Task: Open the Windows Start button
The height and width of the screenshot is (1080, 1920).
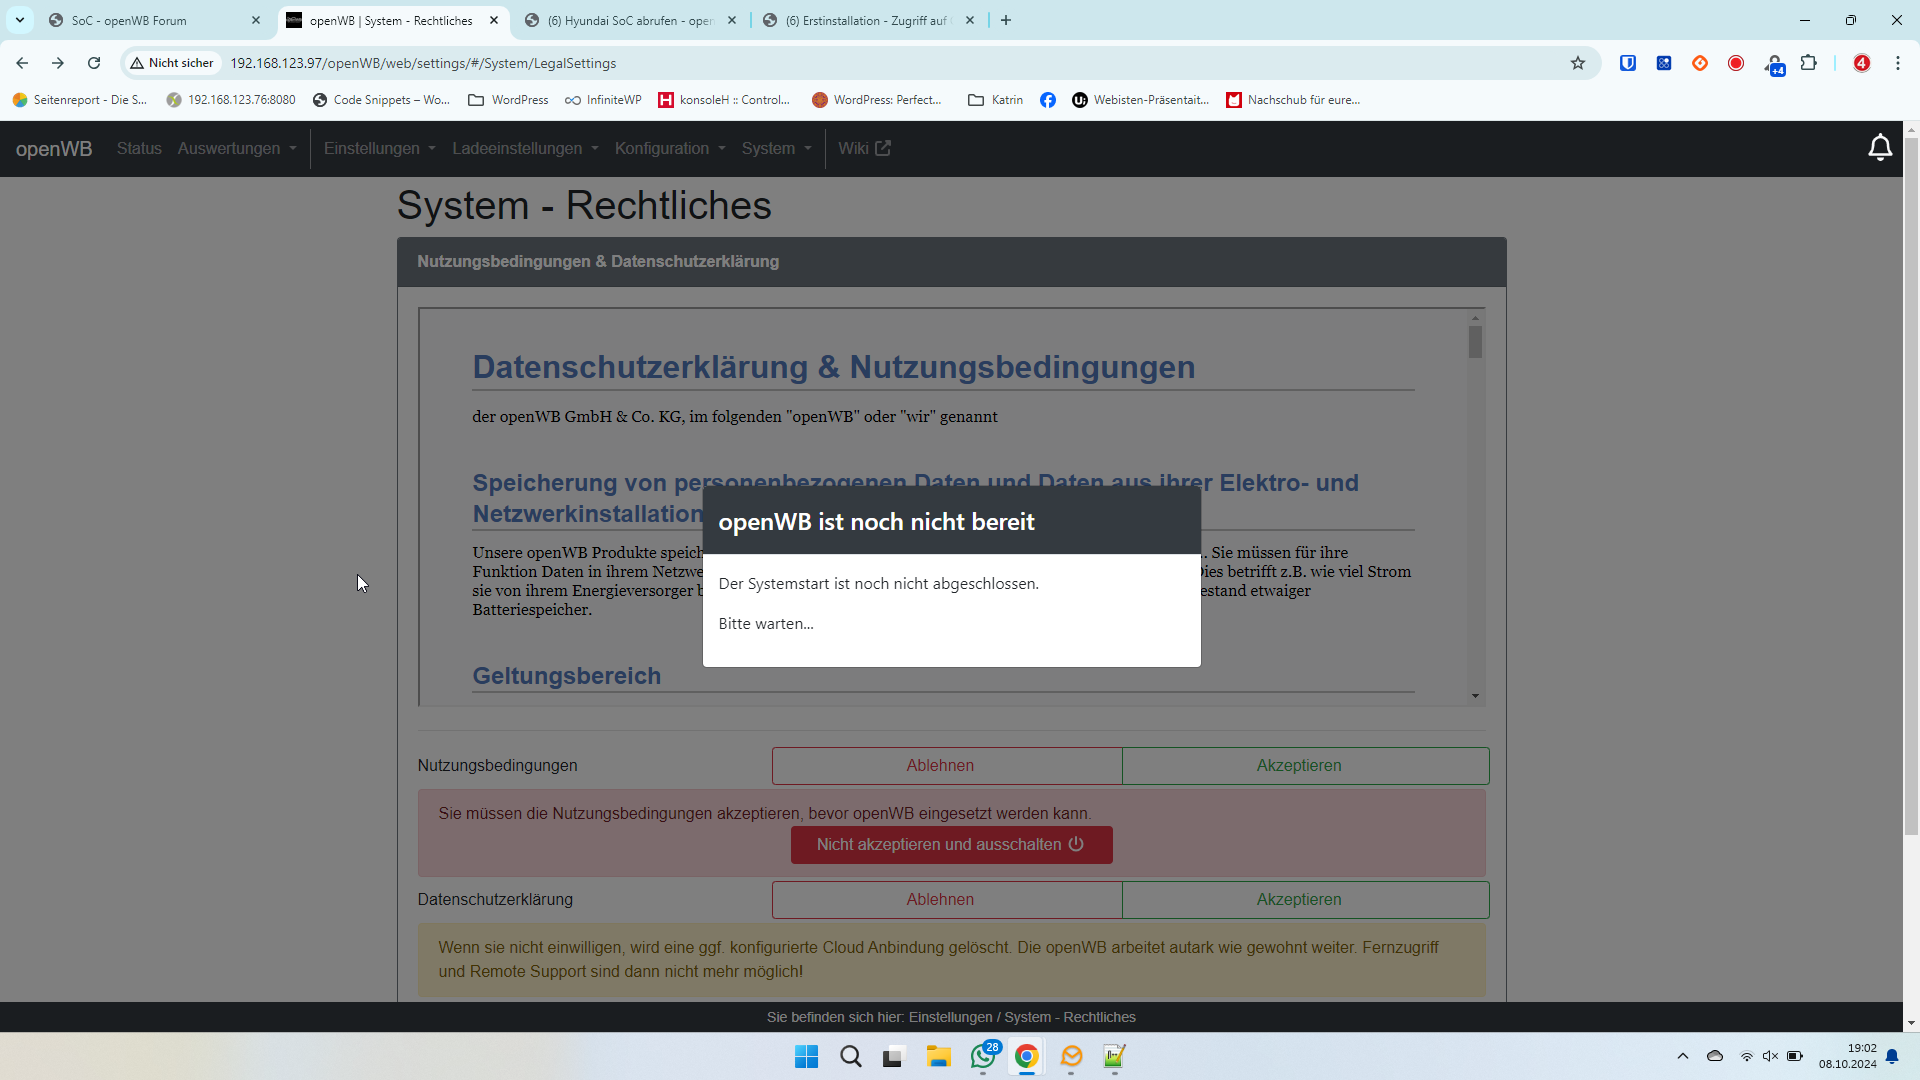Action: [806, 1057]
